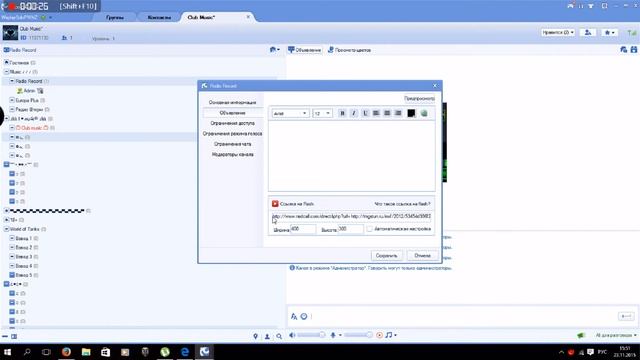
Task: Expand the Взвод 1 channel
Action: coord(12,238)
